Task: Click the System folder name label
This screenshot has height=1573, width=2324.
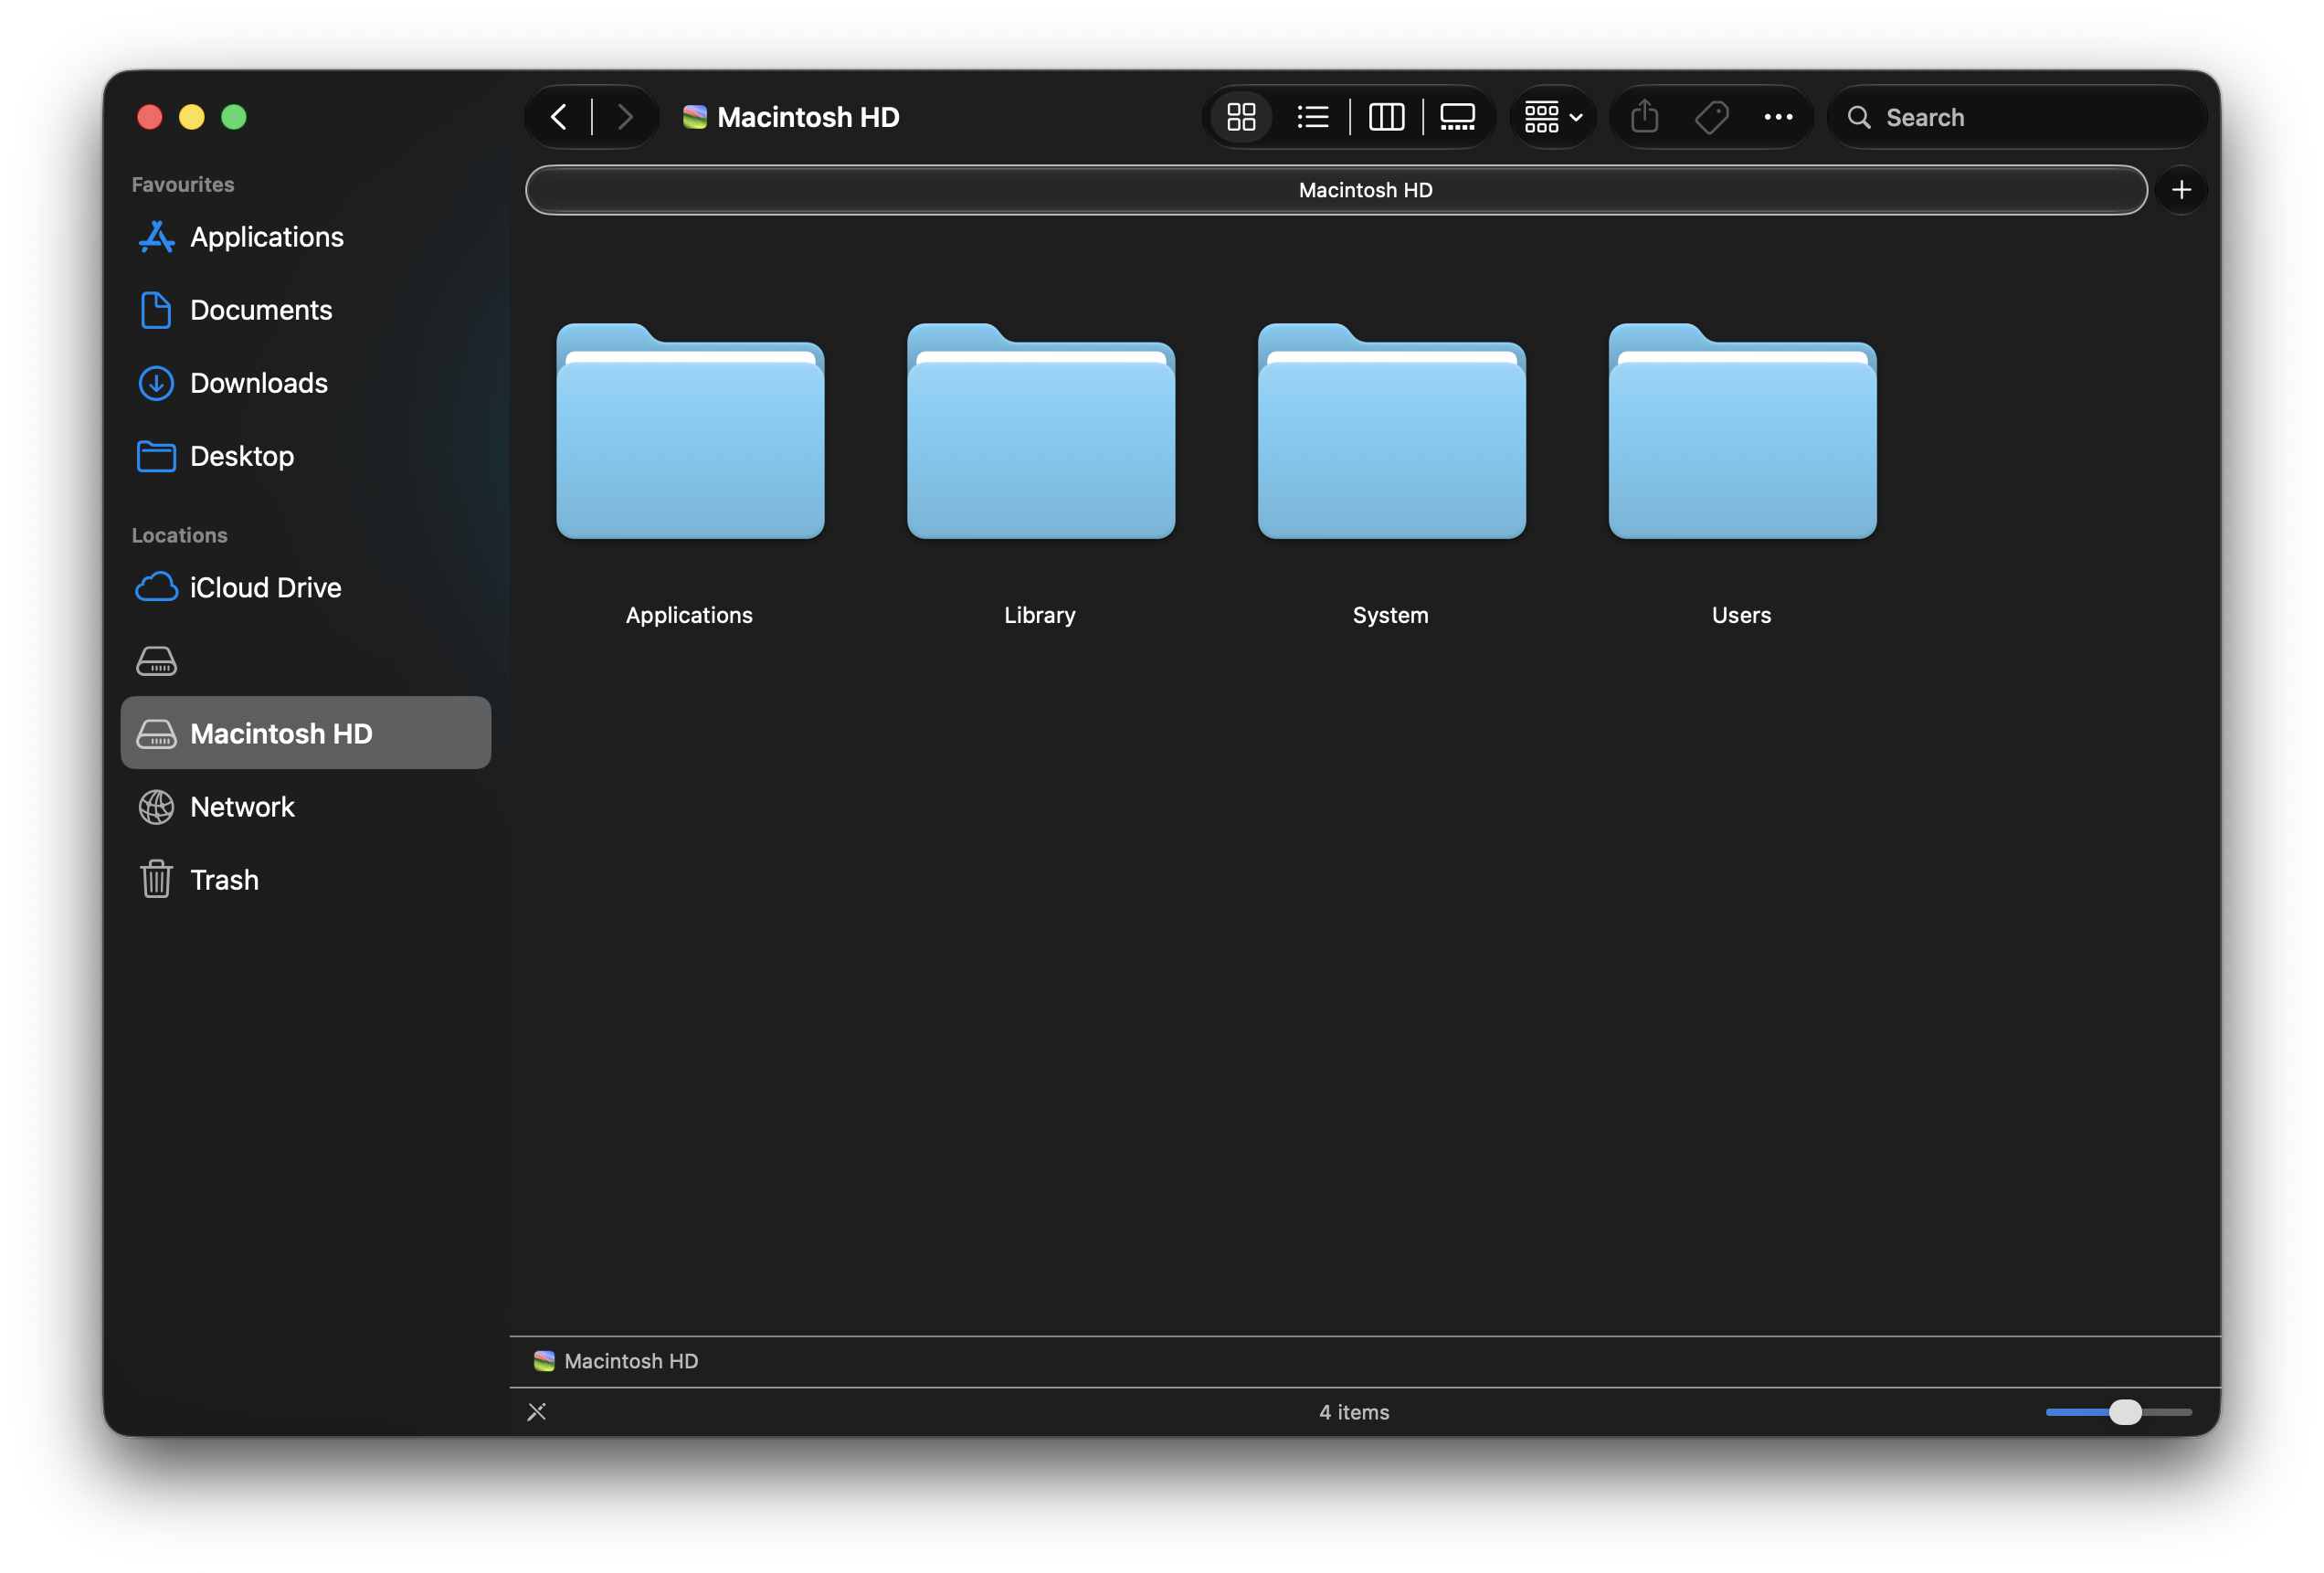Action: coord(1391,615)
